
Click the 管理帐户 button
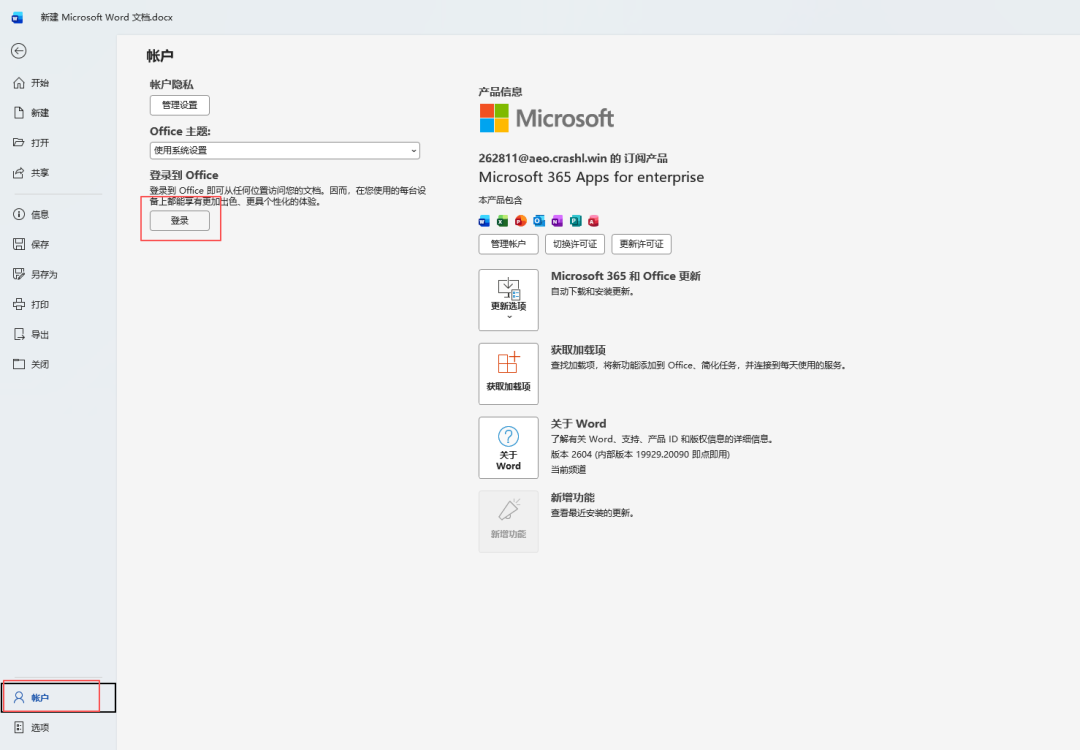click(x=508, y=244)
